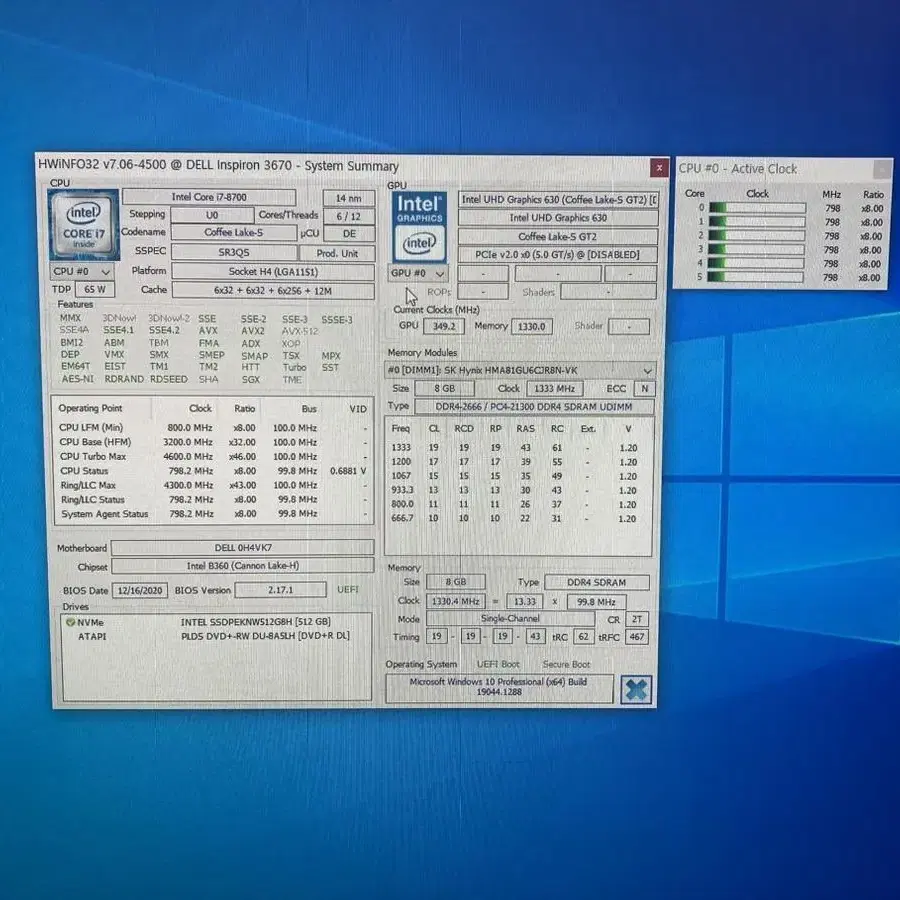The image size is (900, 900).
Task: Click the BIOS Version 2.17.1 field
Action: (x=281, y=589)
